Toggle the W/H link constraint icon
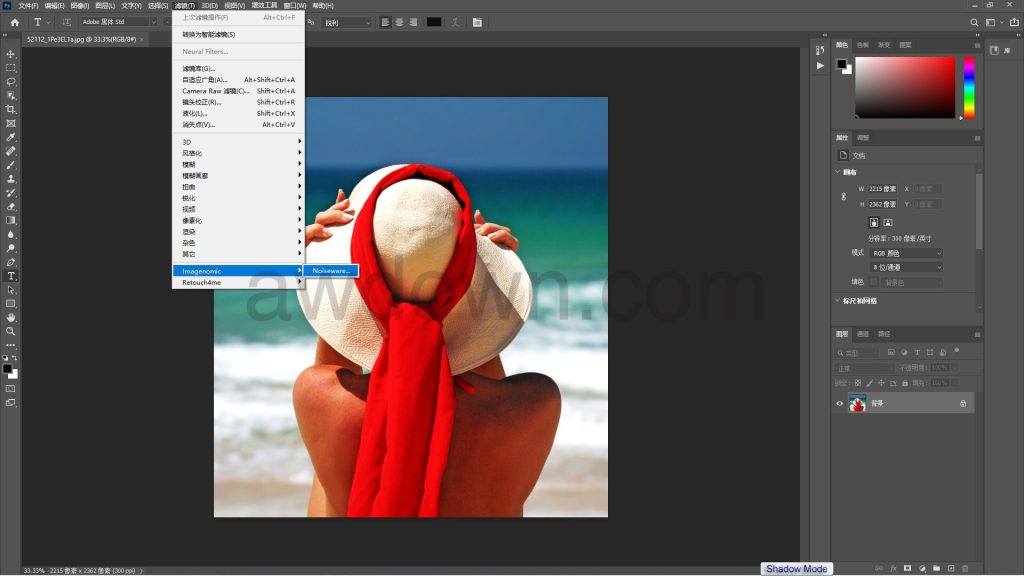Viewport: 1024px width, 576px height. click(843, 197)
